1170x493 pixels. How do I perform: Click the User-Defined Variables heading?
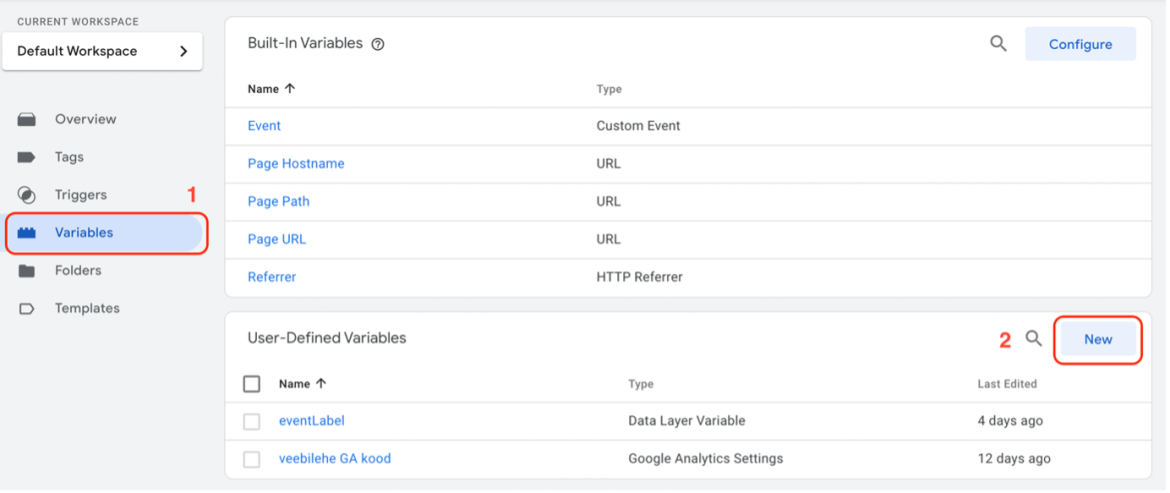point(327,338)
